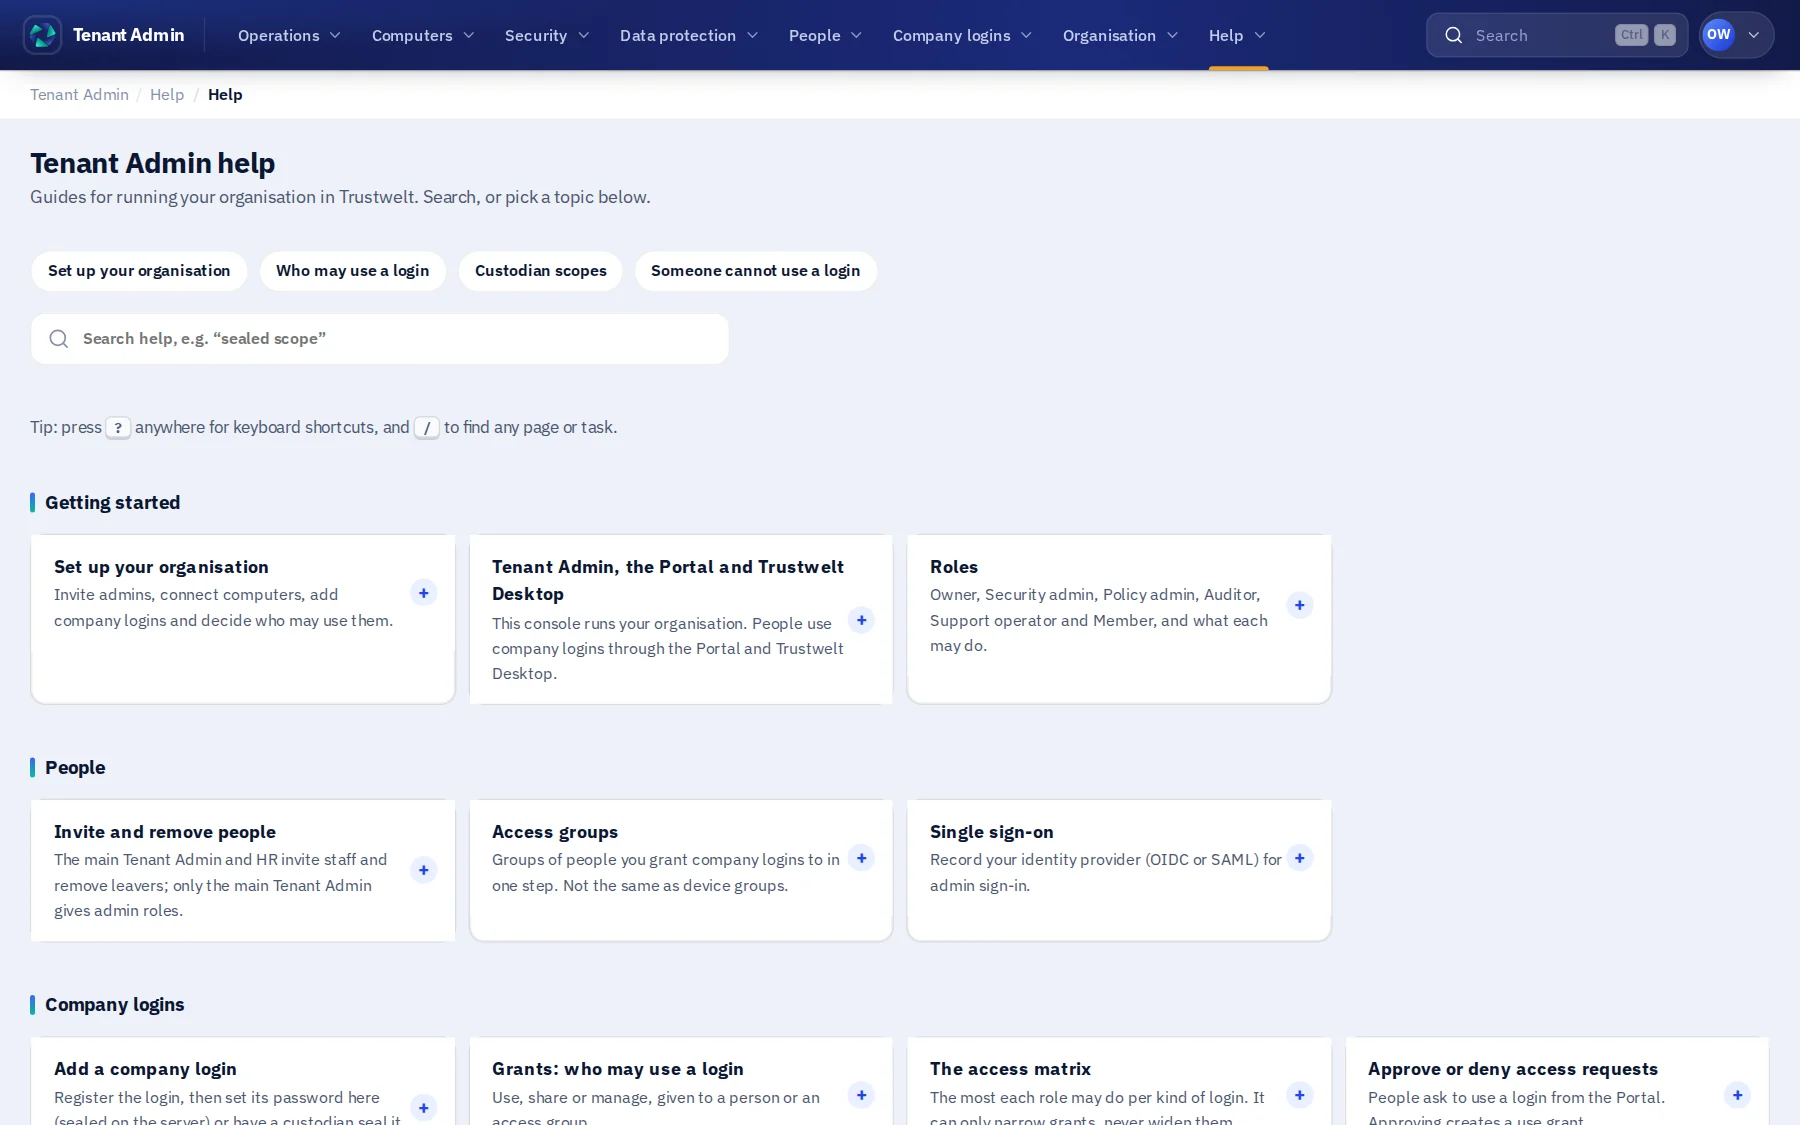
Task: Open the Data protection dropdown menu
Action: tap(688, 35)
